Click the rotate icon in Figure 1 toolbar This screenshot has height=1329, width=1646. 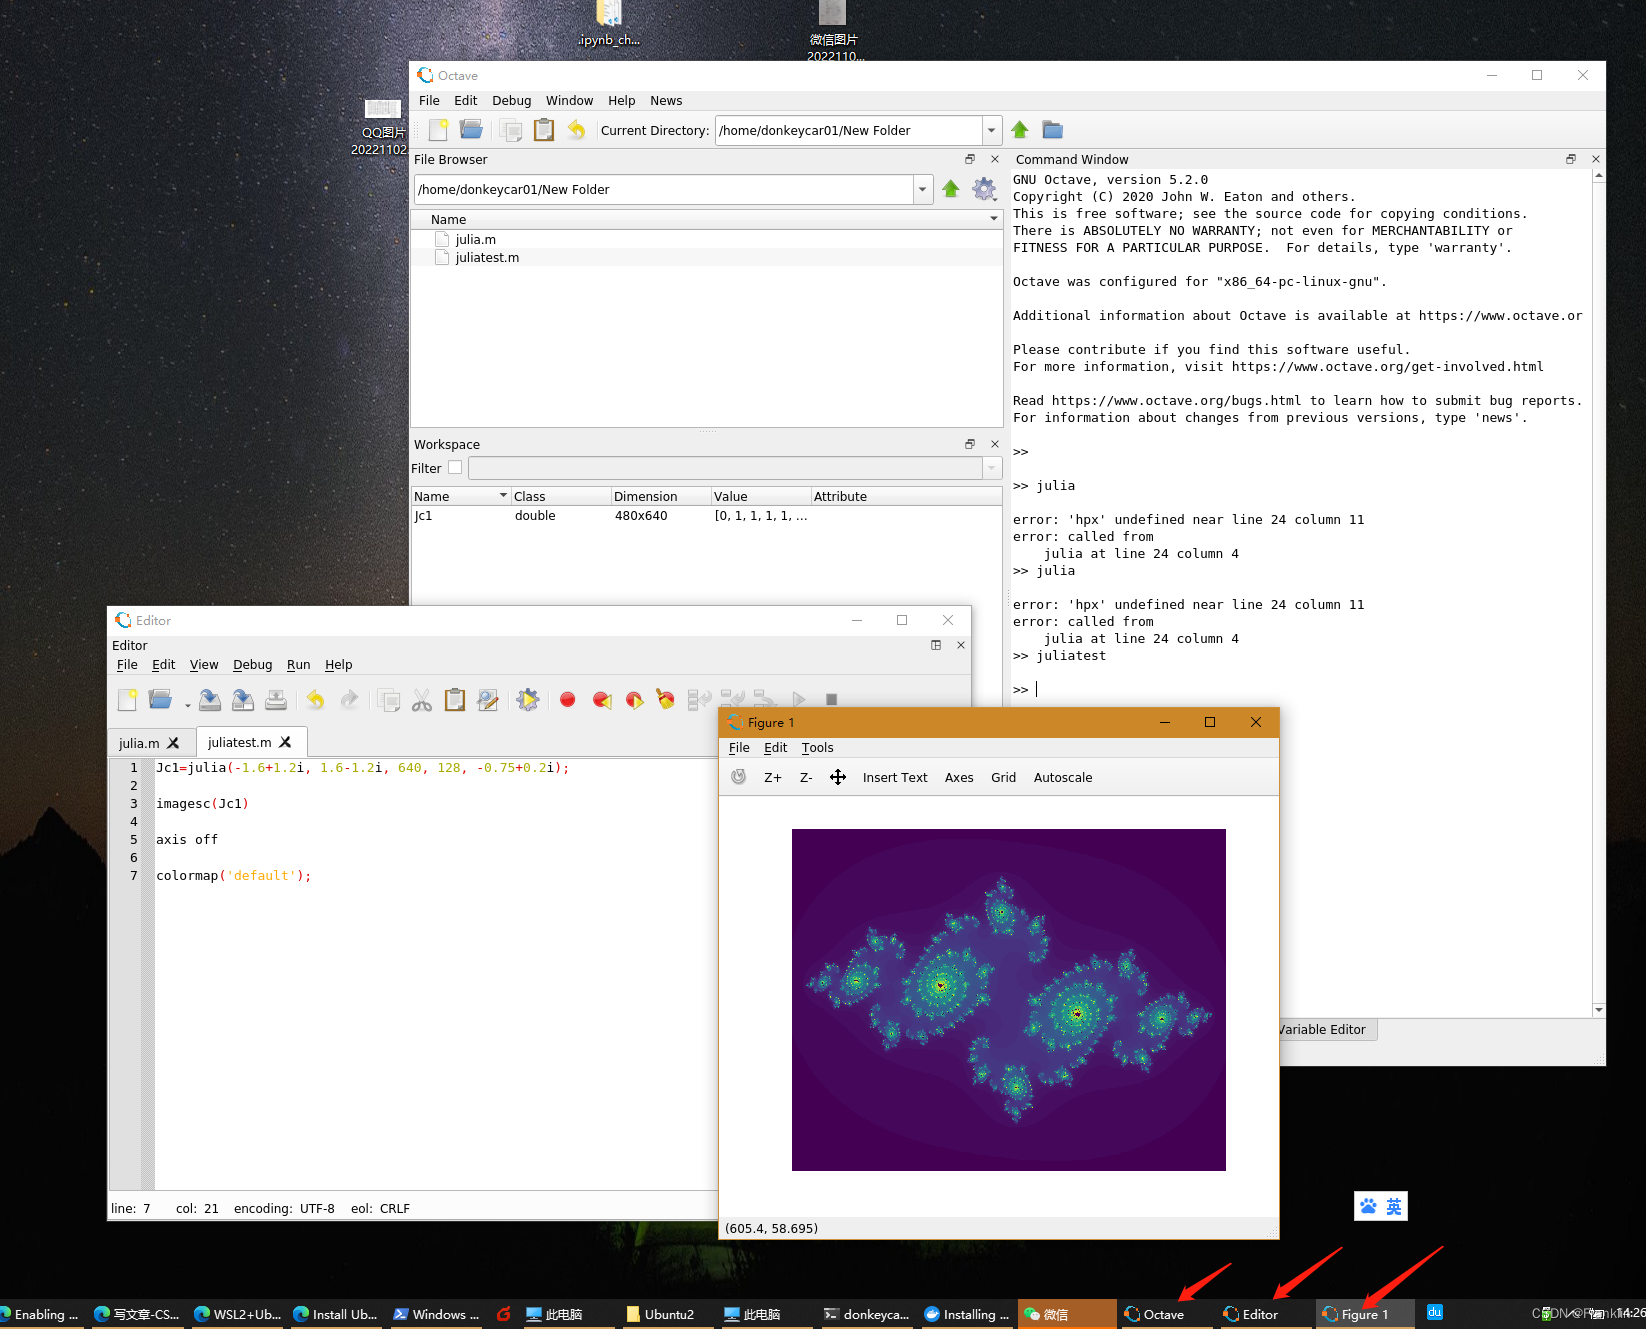(x=738, y=777)
